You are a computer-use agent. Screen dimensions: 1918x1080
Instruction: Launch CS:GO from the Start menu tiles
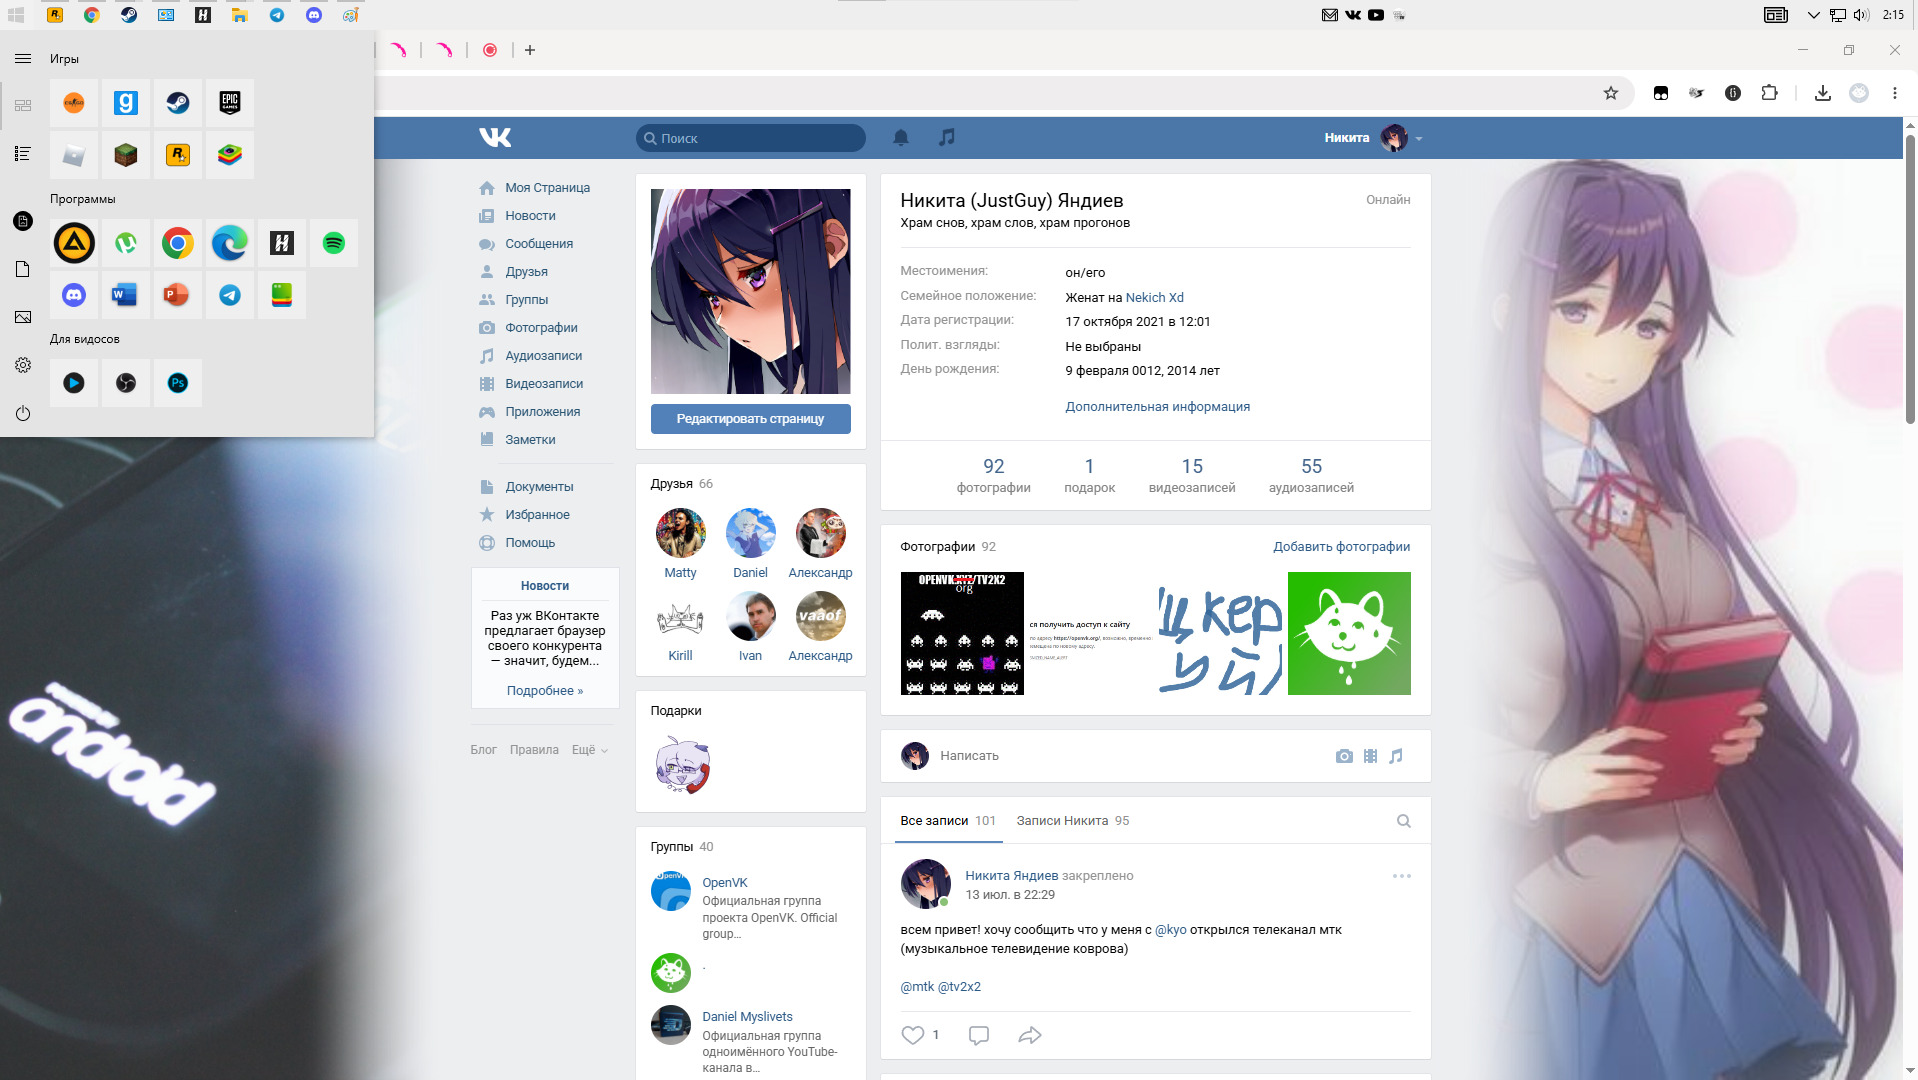74,103
